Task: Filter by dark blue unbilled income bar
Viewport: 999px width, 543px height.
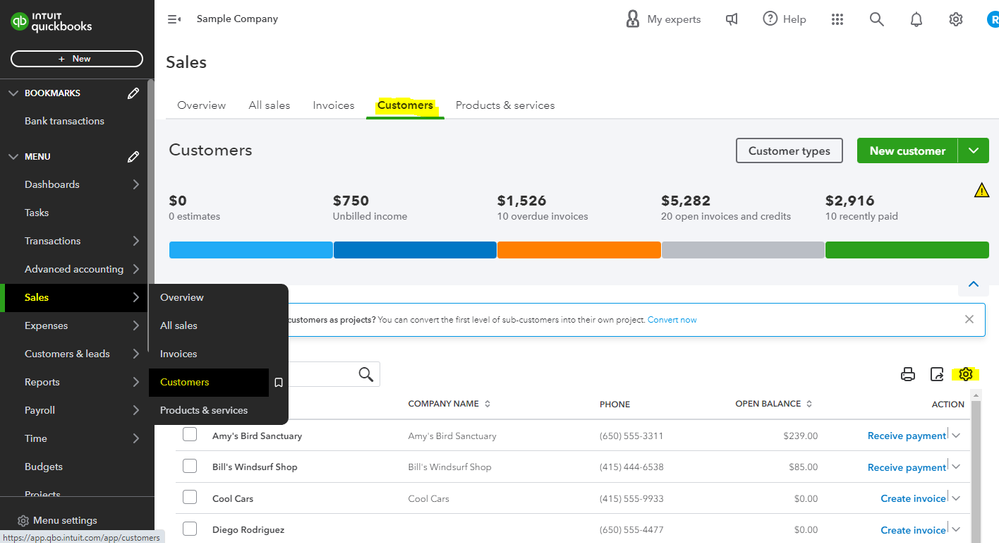Action: click(x=415, y=250)
